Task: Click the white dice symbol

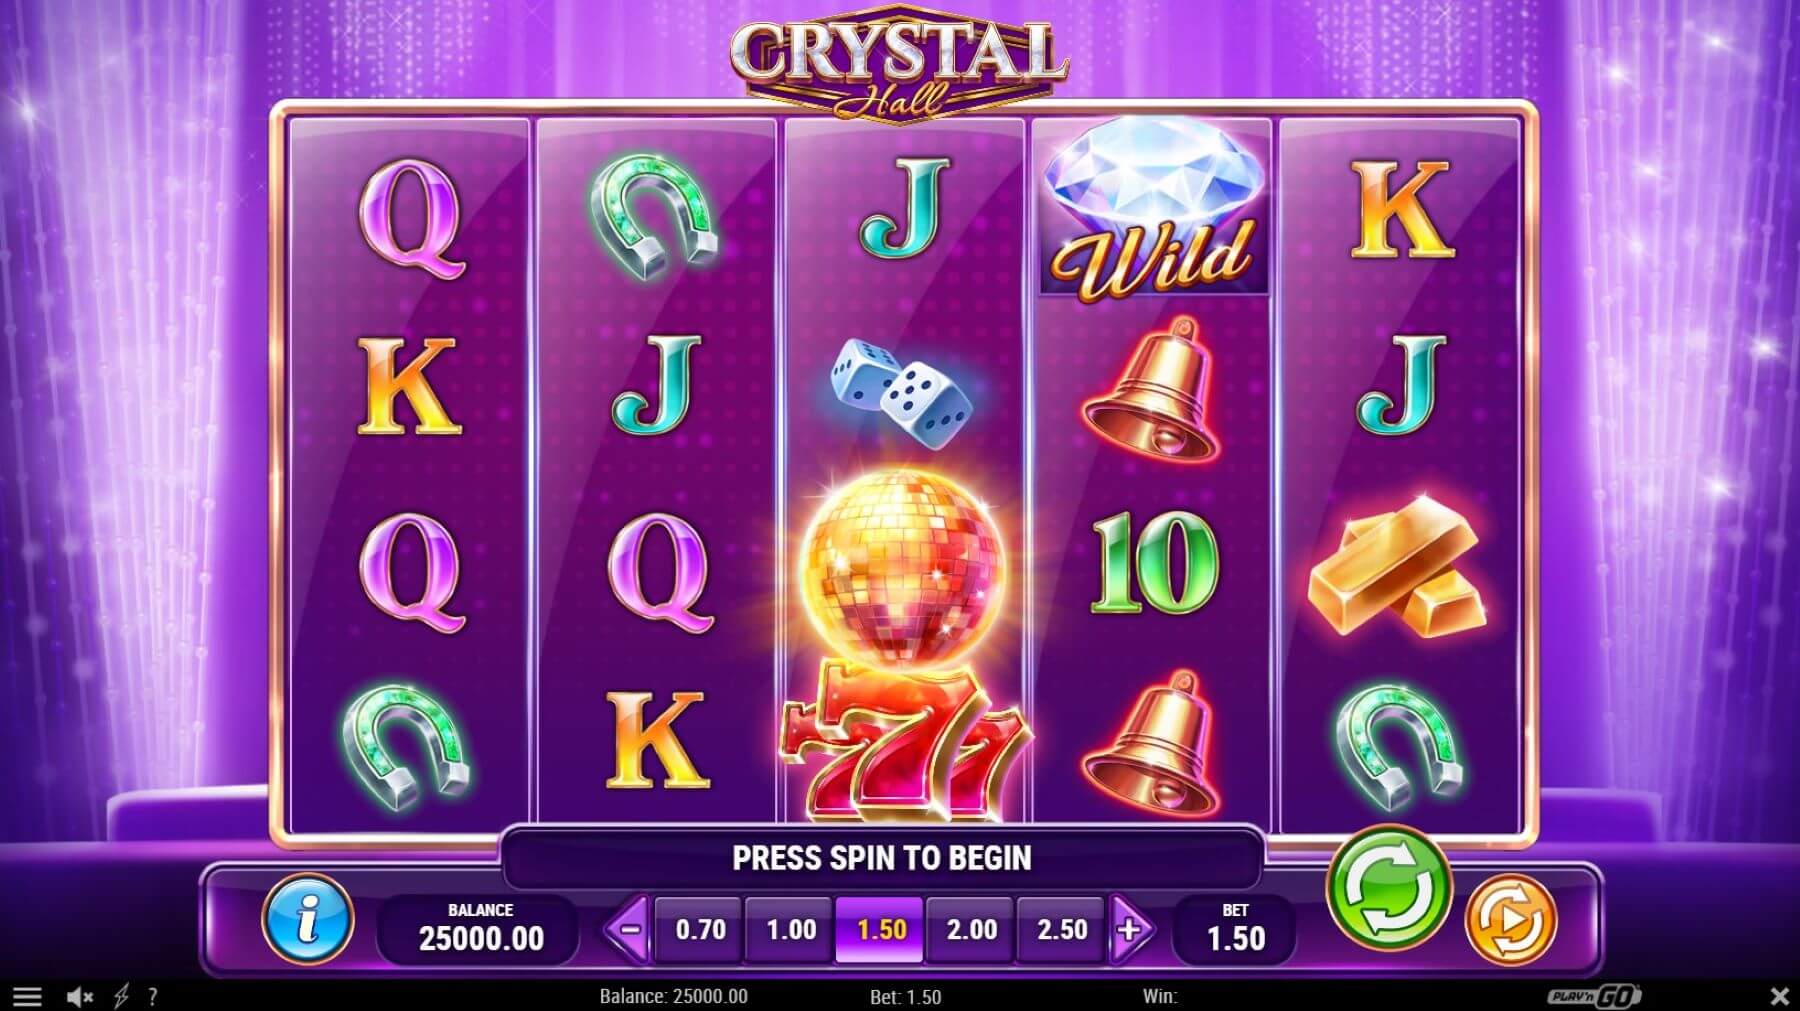Action: 901,389
